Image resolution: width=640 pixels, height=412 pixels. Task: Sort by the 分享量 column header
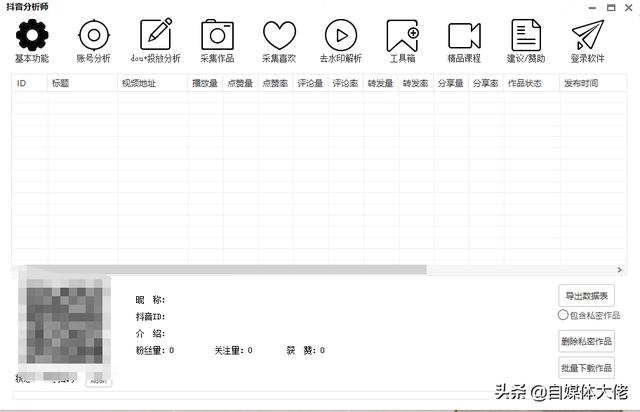coord(451,83)
